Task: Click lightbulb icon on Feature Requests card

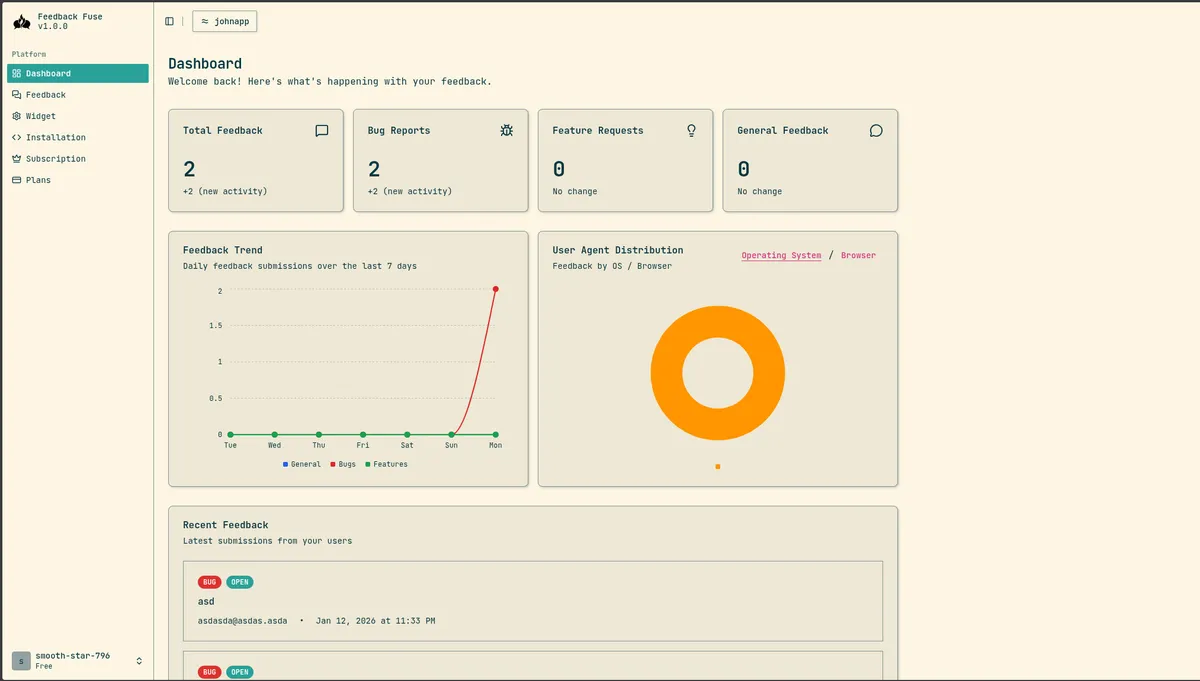Action: point(691,131)
